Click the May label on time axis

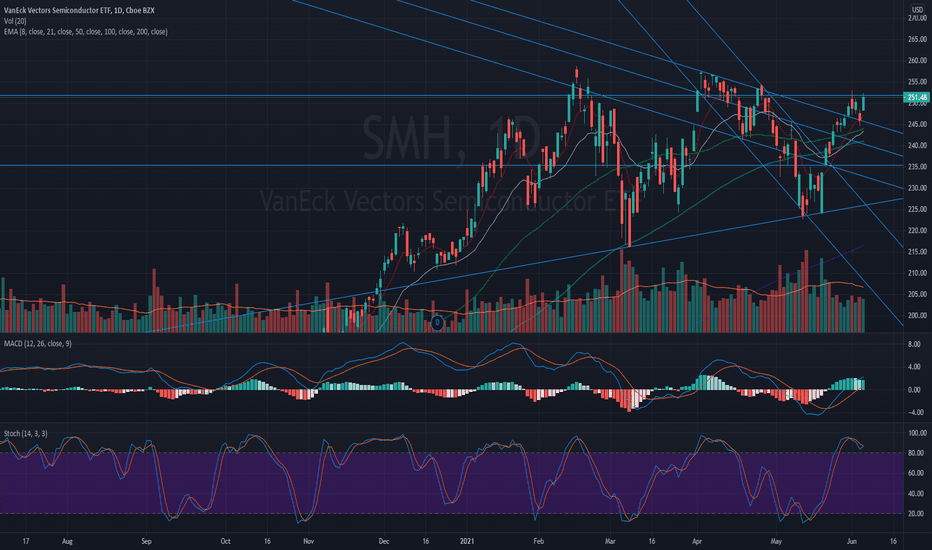[776, 542]
